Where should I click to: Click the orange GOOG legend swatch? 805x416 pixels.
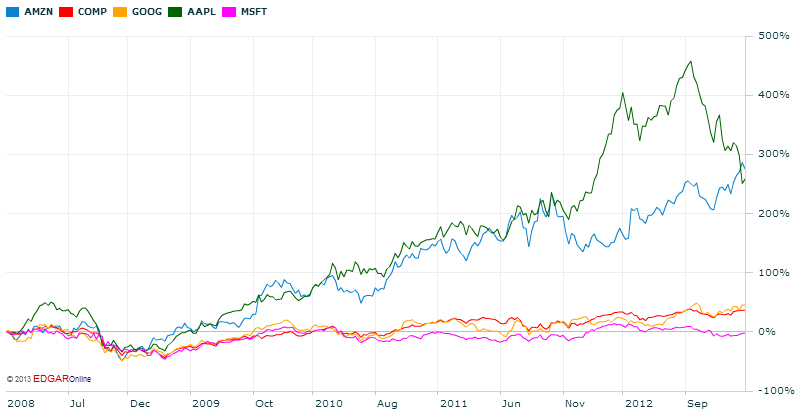(122, 12)
